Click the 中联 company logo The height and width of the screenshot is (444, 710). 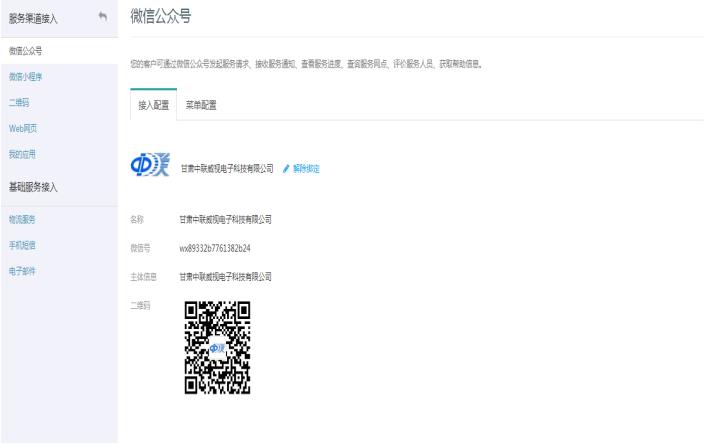click(150, 167)
